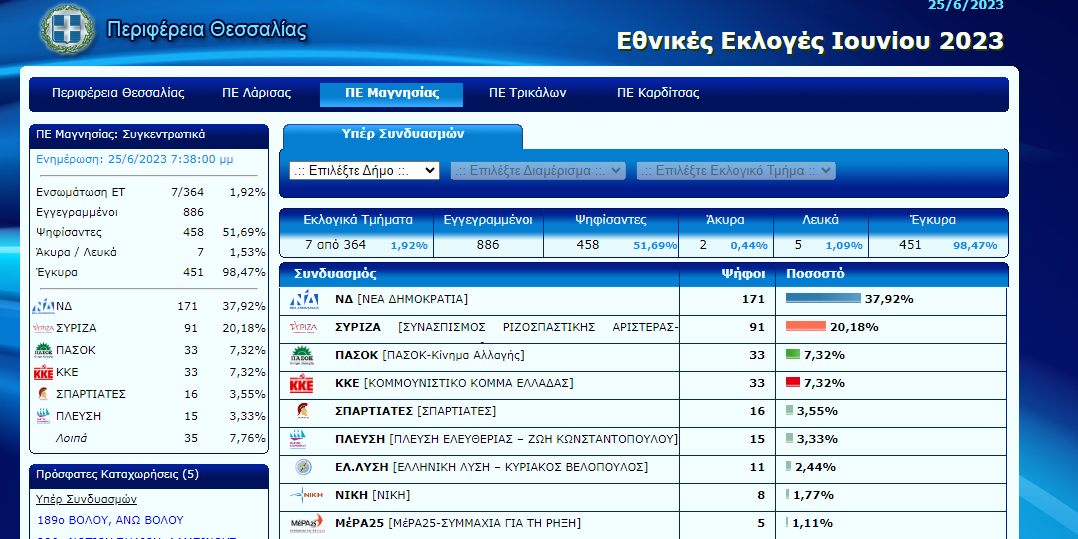This screenshot has width=1078, height=539.
Task: Click the ΚΚΕ logo in results table
Action: 303,384
